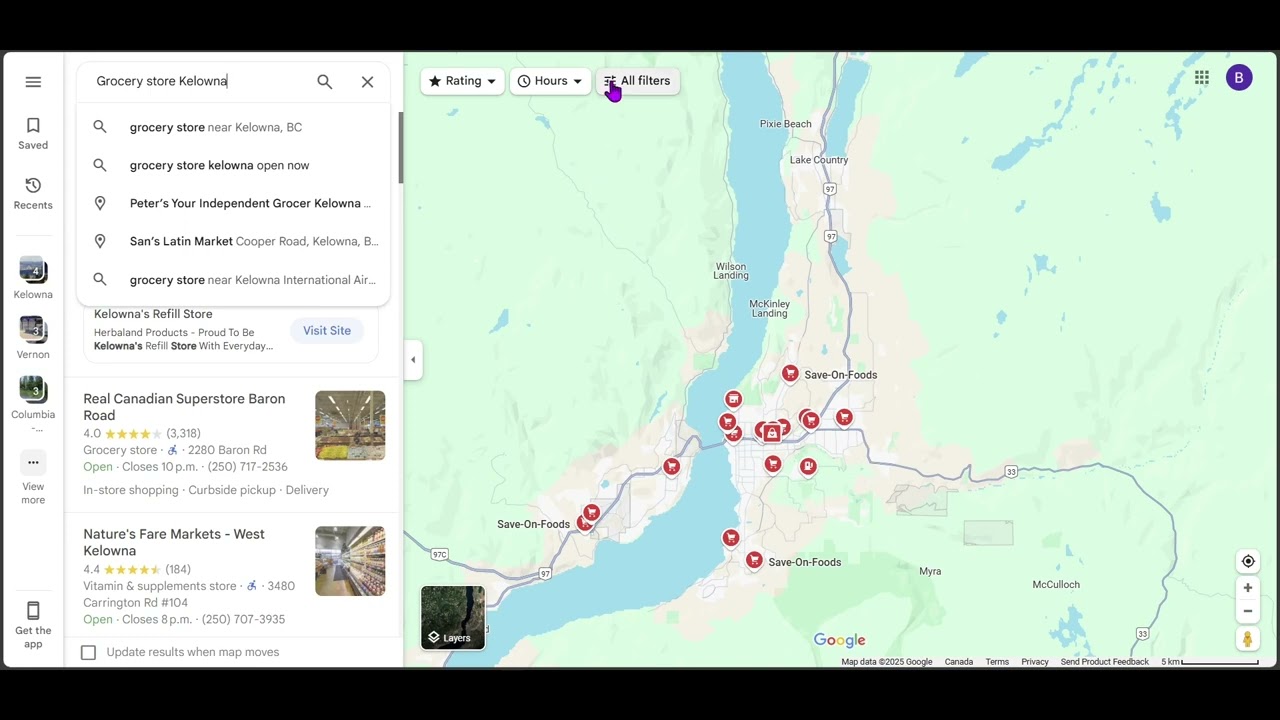The height and width of the screenshot is (720, 1280).
Task: Open the Kelowna recent search shortcut
Action: (33, 279)
